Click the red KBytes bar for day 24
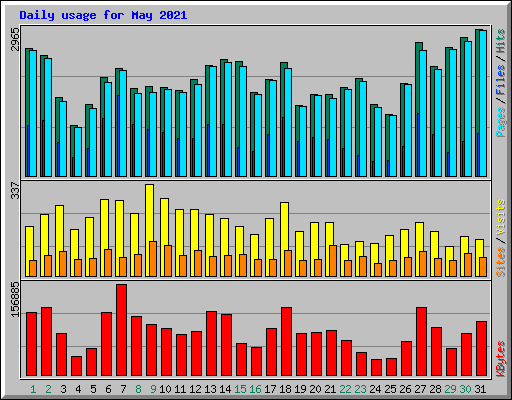The width and height of the screenshot is (512, 400). pyautogui.click(x=377, y=368)
